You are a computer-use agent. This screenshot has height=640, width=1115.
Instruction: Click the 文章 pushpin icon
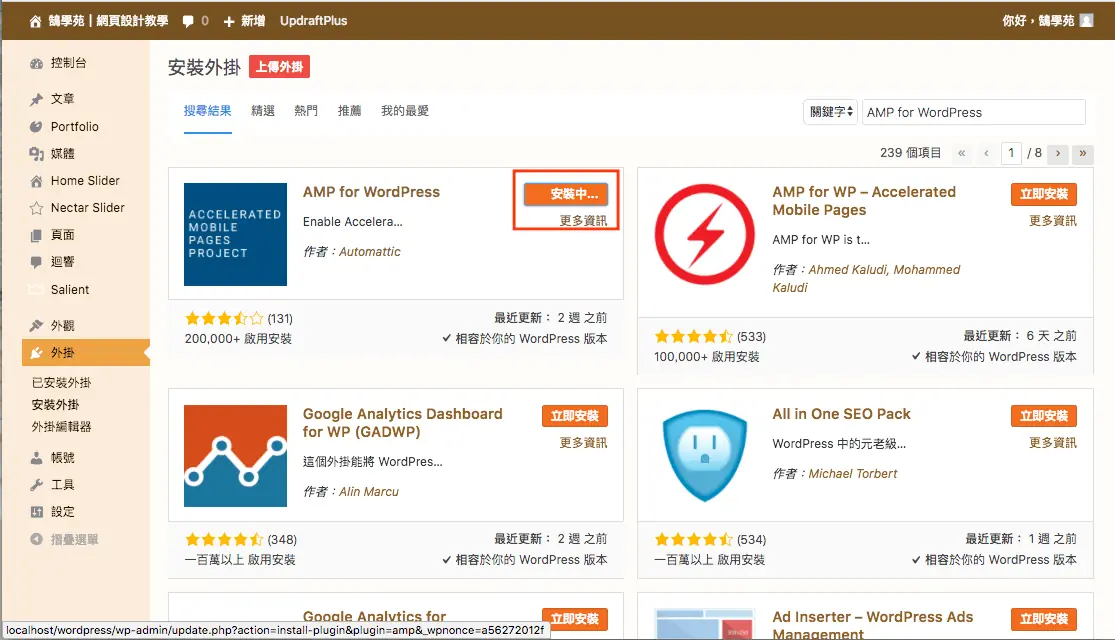click(36, 99)
